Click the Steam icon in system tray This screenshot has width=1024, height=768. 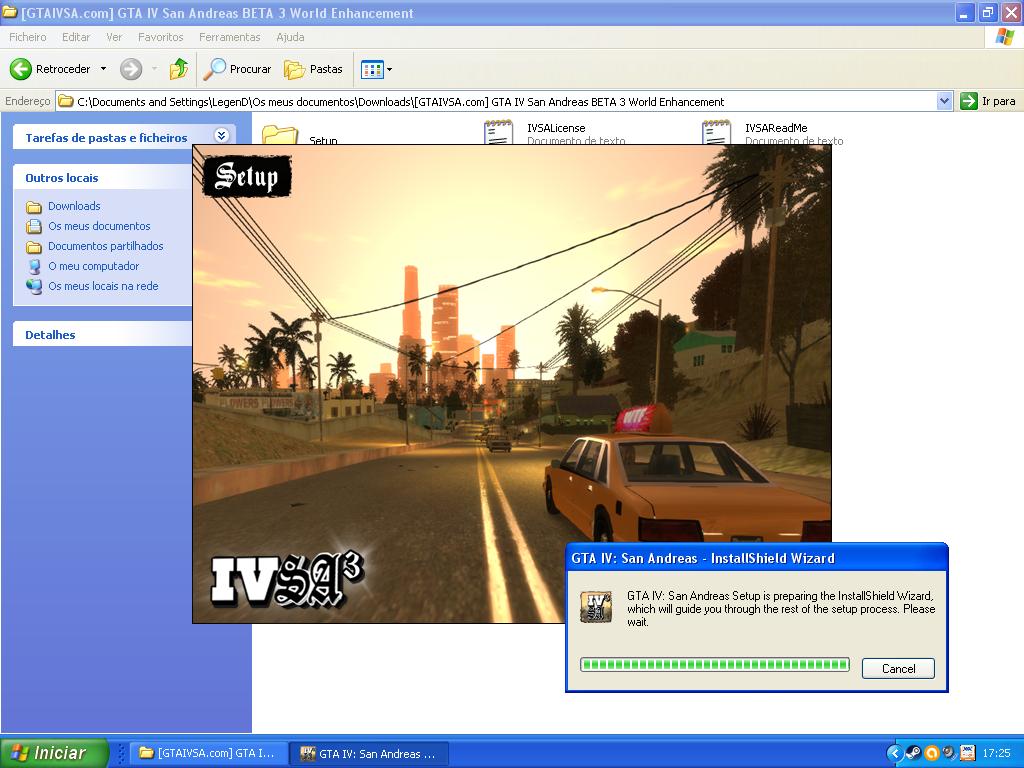(x=913, y=753)
